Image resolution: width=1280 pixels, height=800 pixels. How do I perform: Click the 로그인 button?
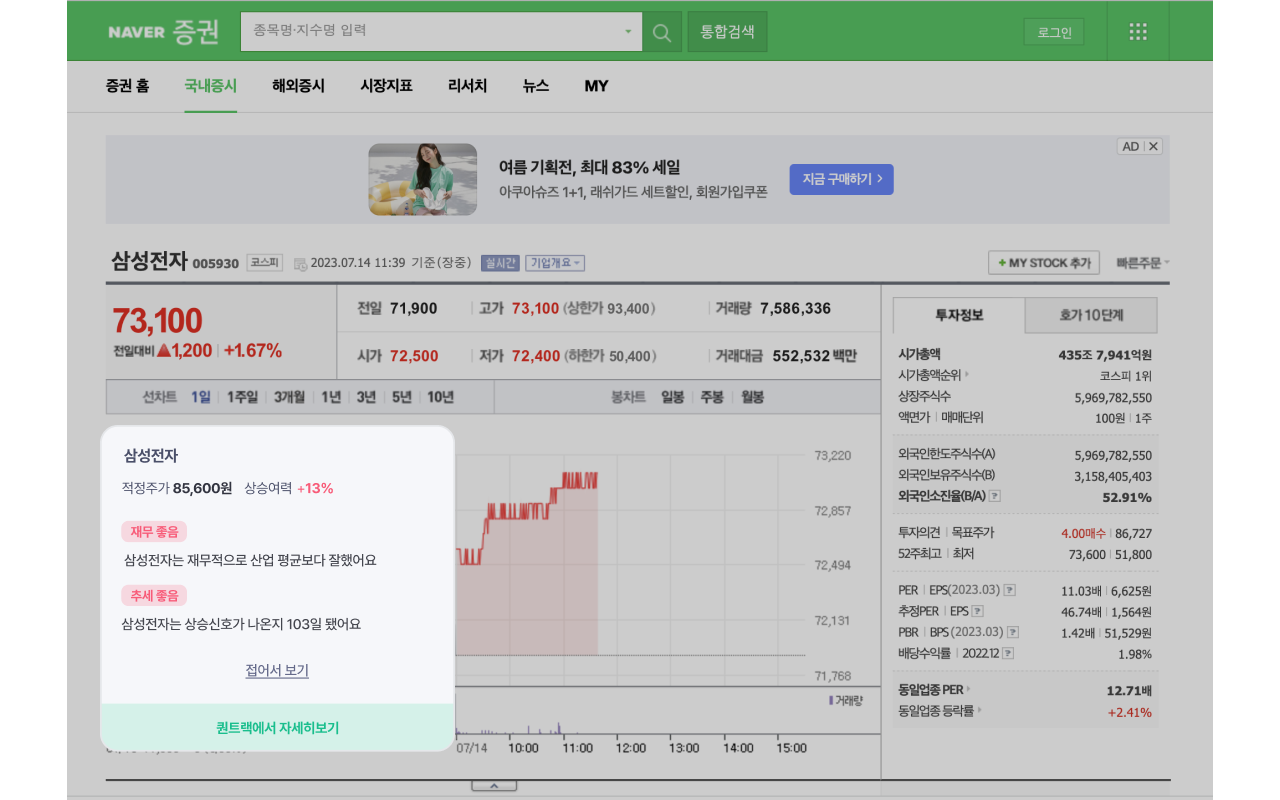coord(1054,32)
